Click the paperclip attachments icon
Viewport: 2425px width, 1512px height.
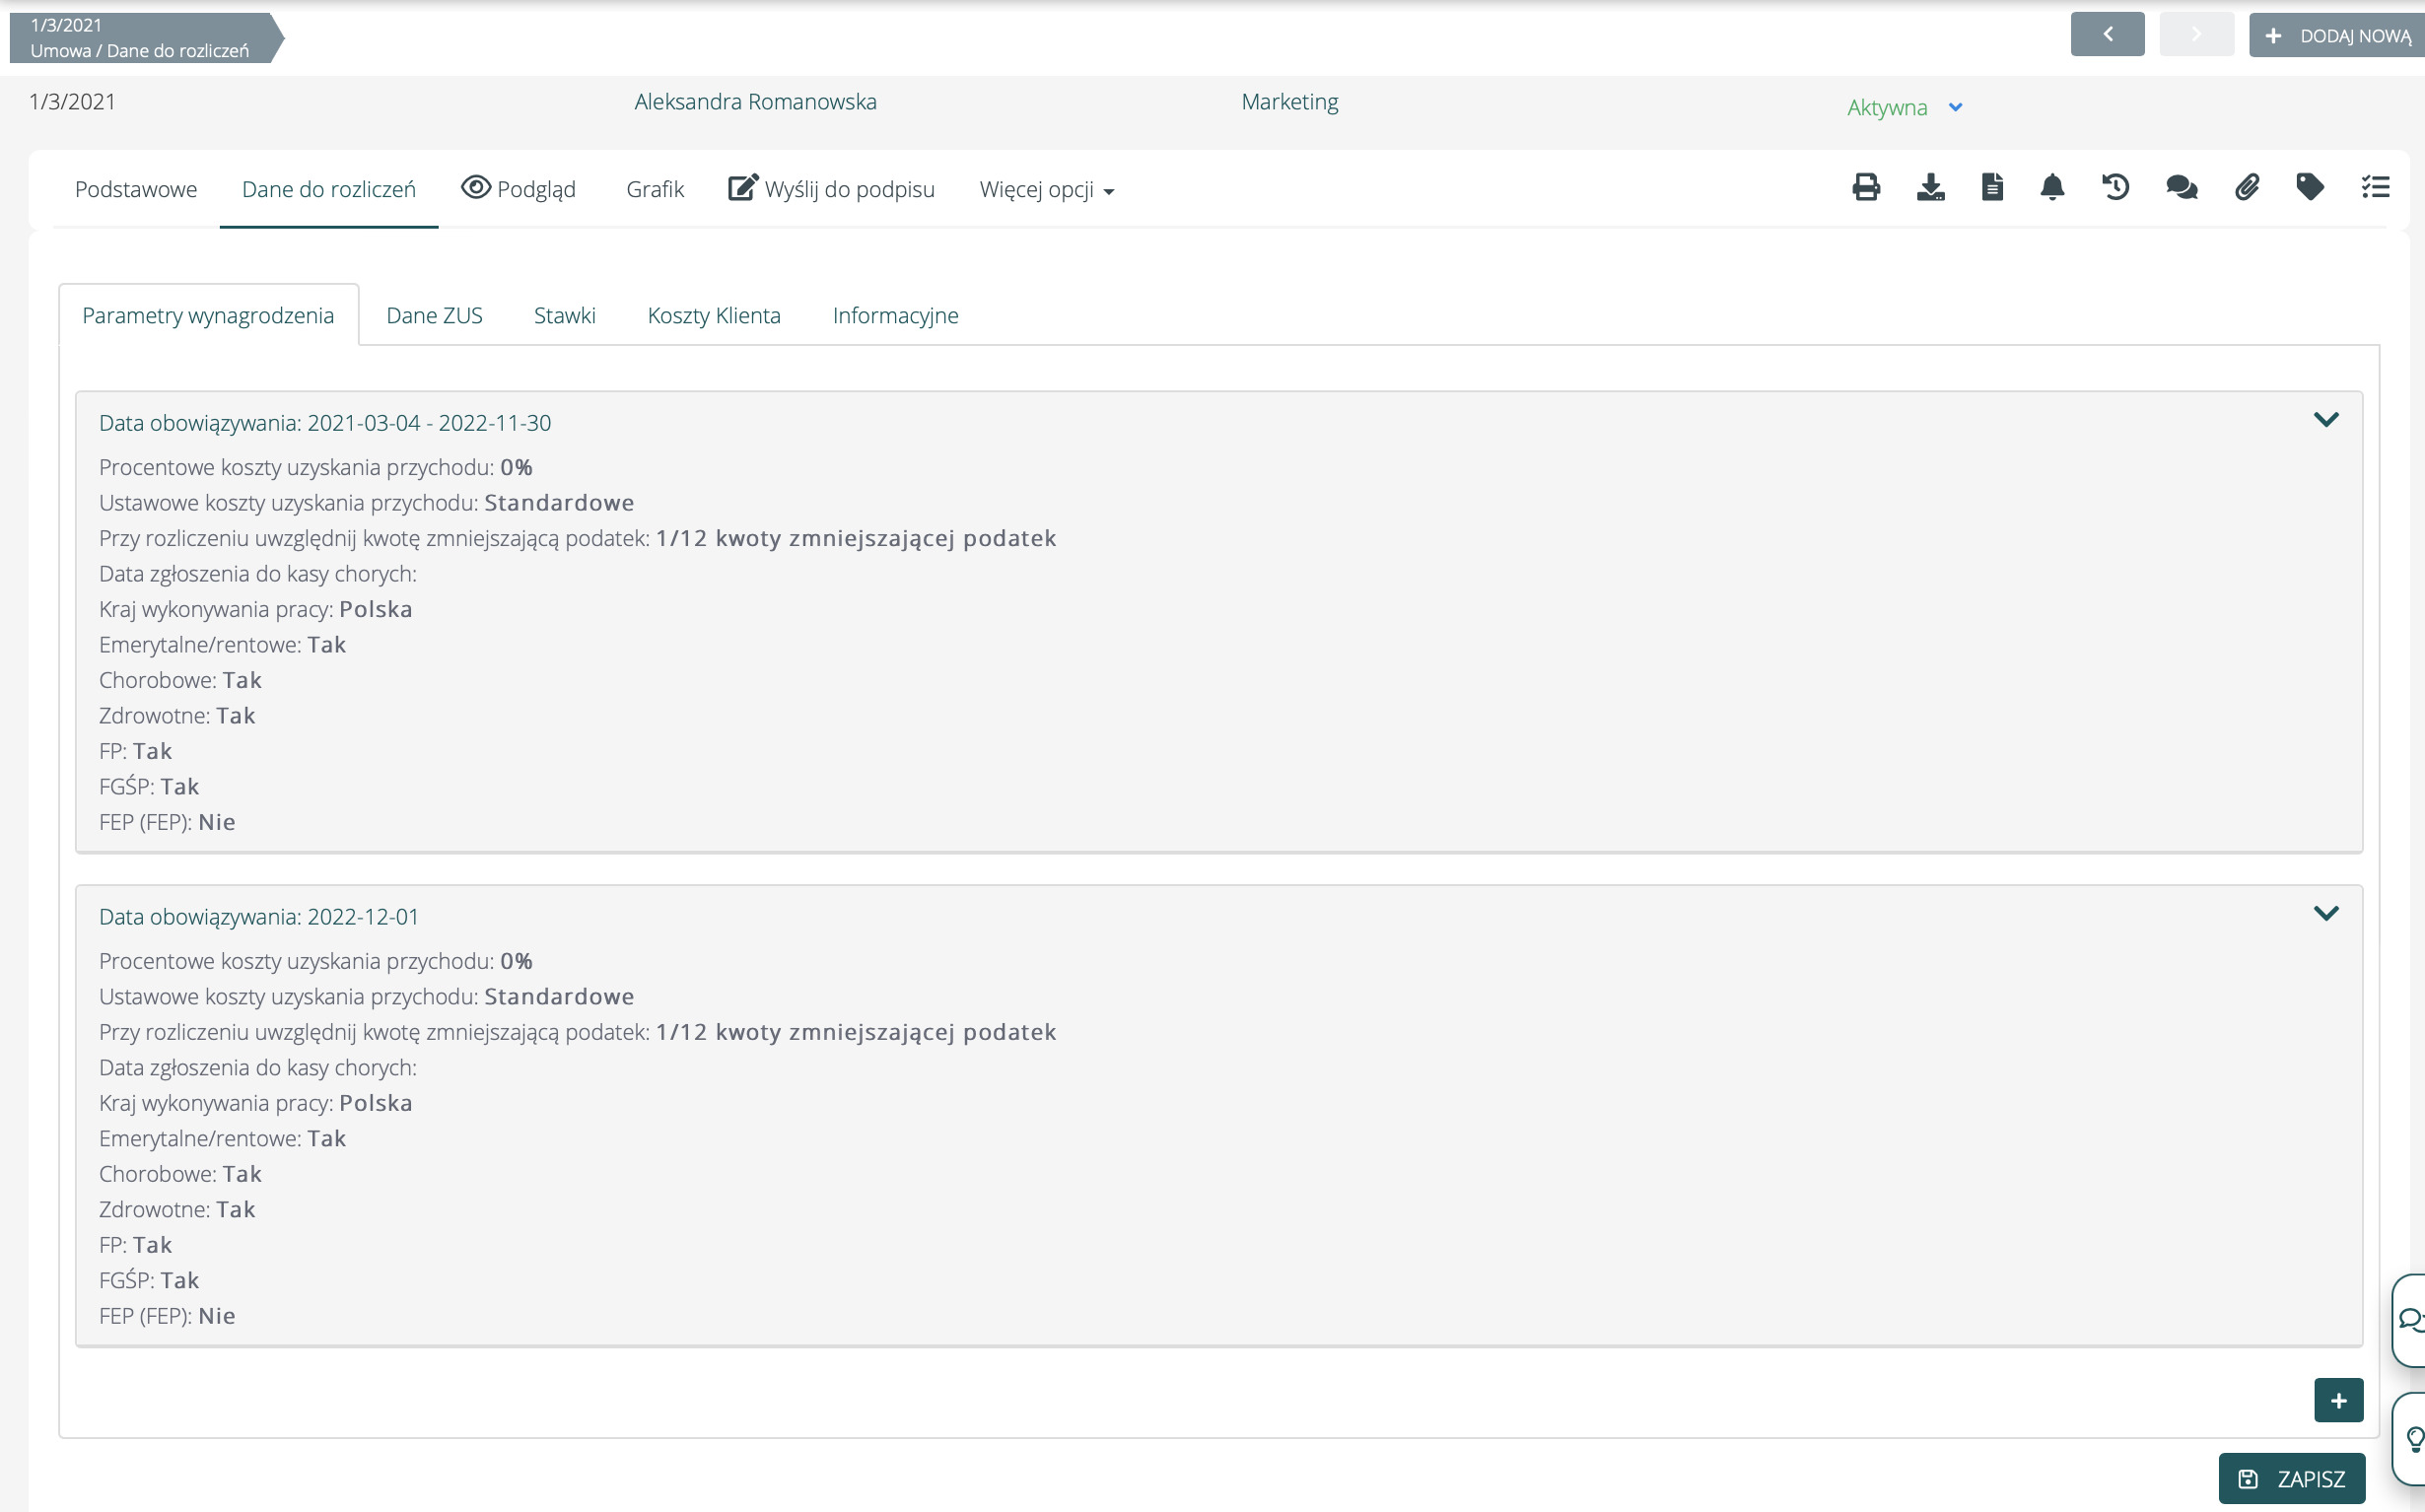2247,188
